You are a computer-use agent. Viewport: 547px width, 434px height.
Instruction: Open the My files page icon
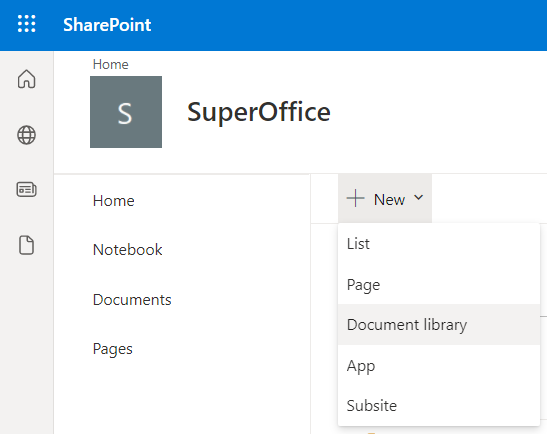coord(27,245)
